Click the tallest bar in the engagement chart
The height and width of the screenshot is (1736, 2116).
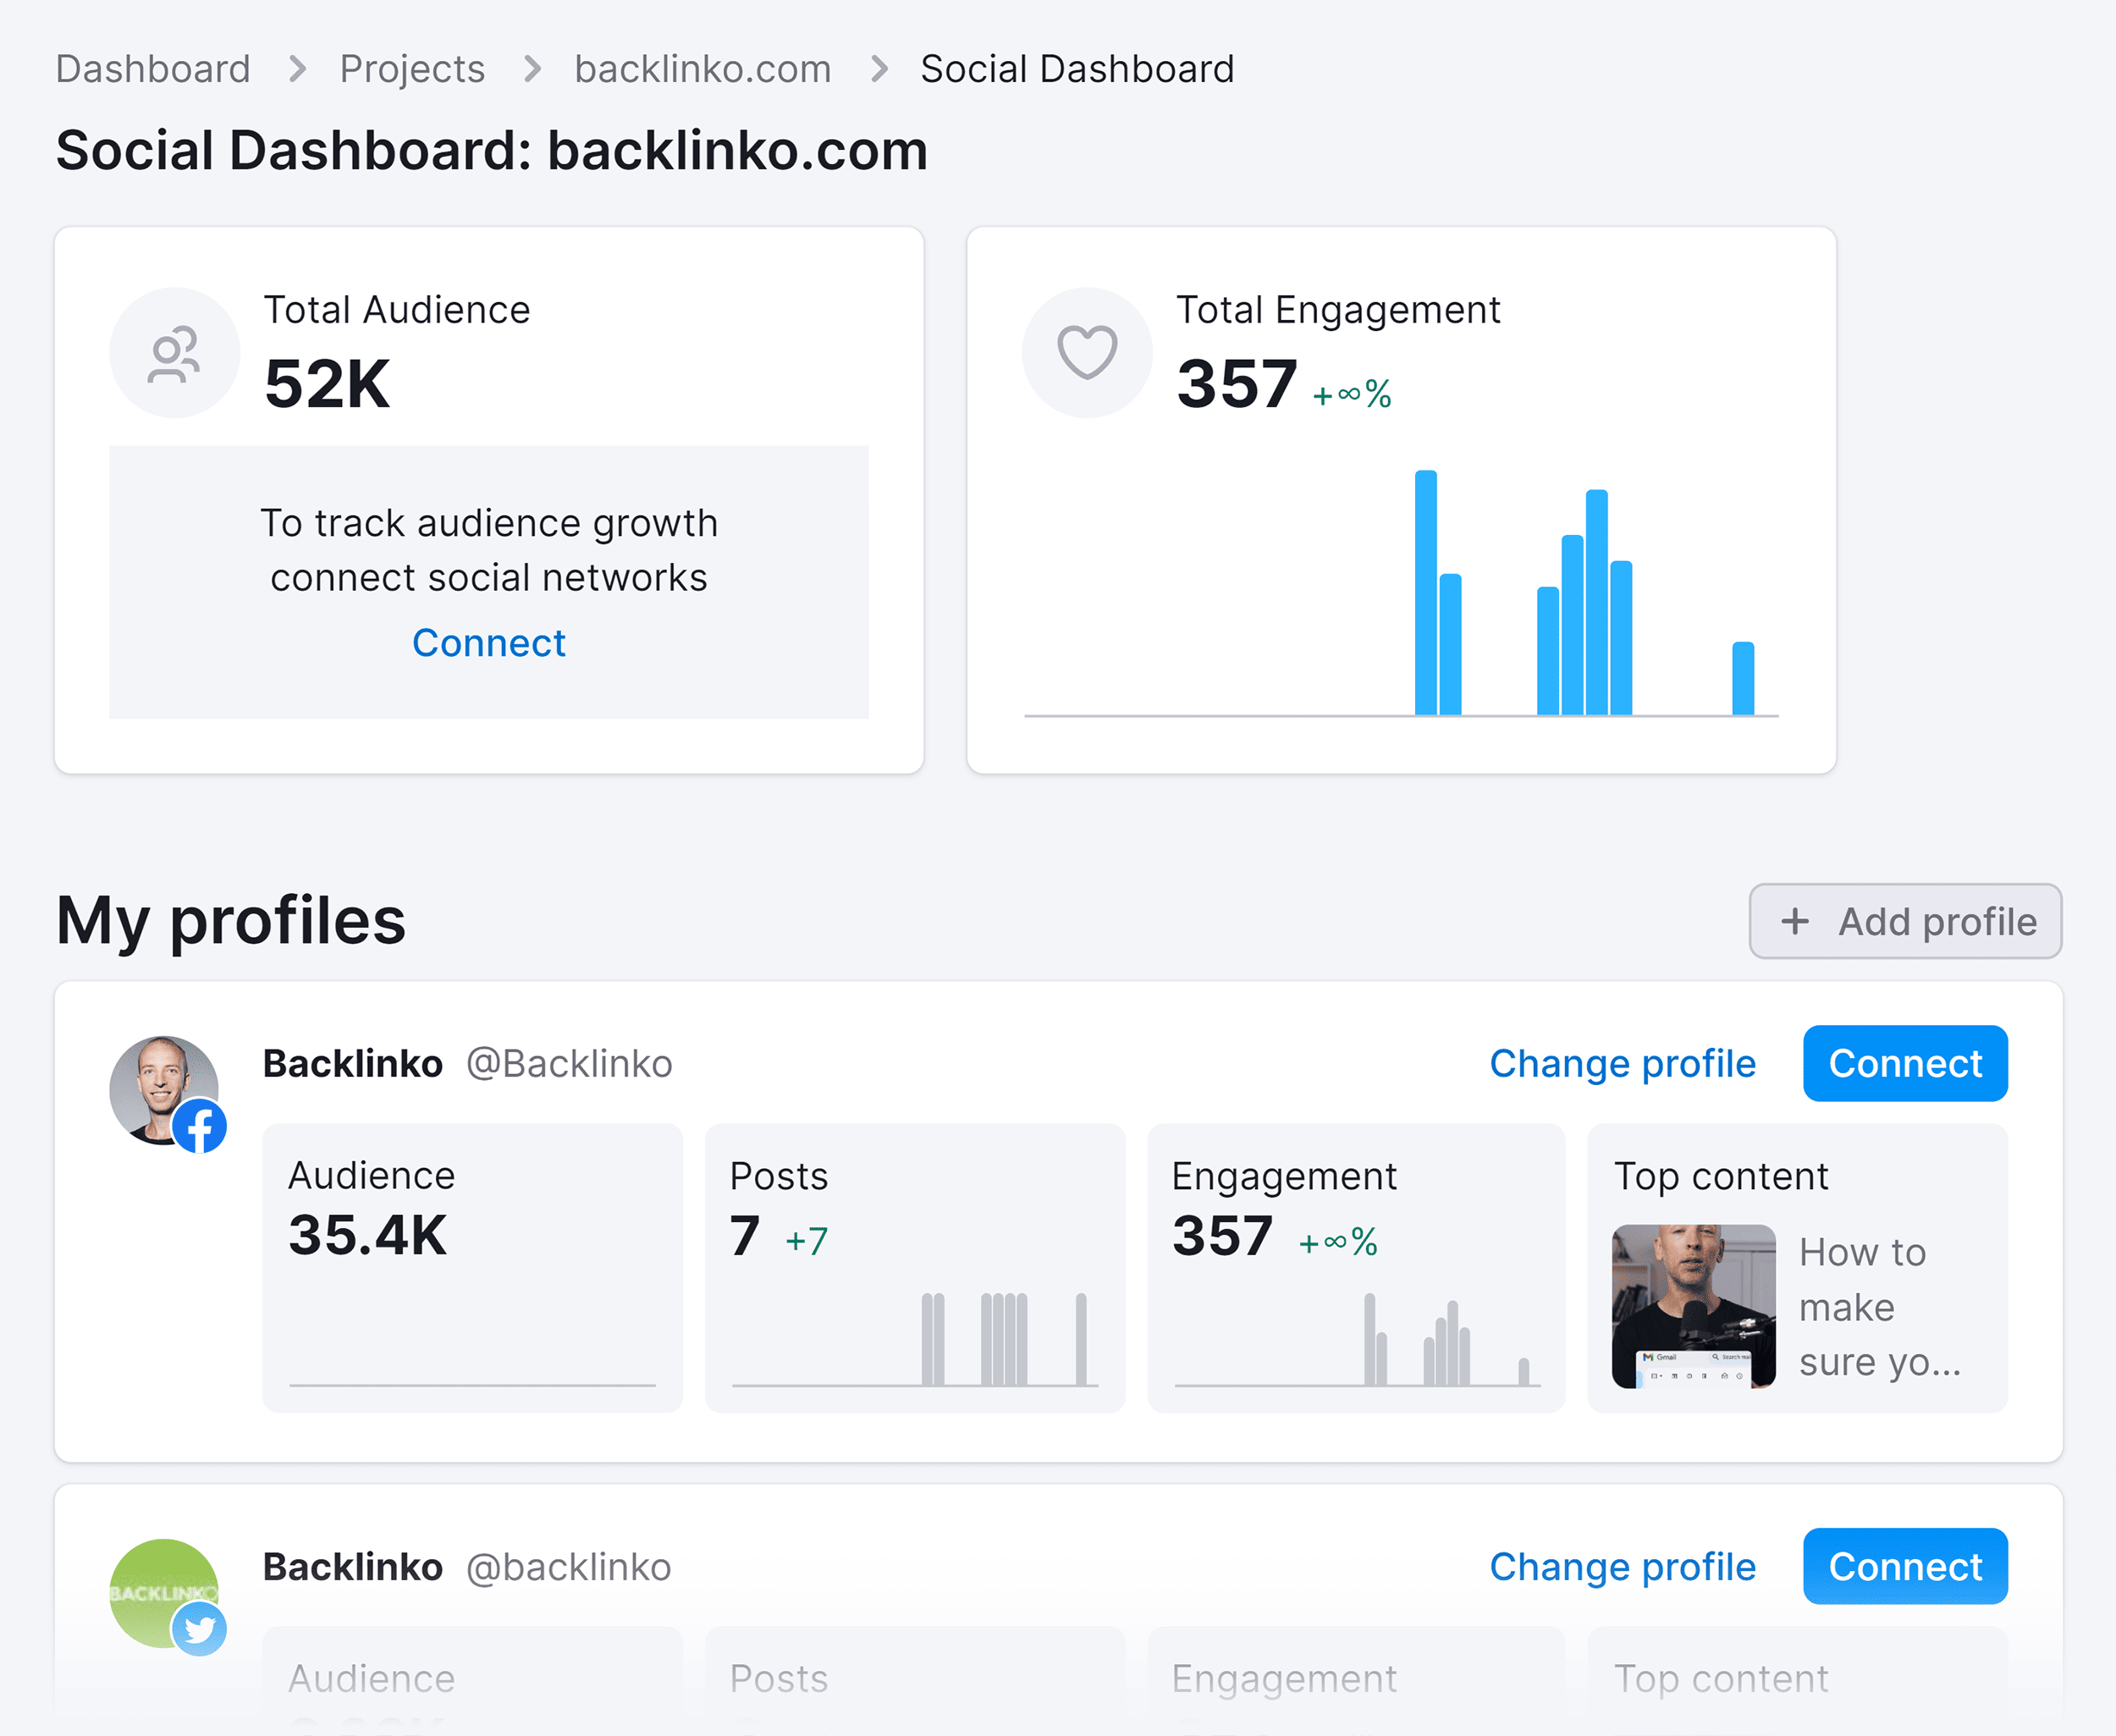[1426, 593]
